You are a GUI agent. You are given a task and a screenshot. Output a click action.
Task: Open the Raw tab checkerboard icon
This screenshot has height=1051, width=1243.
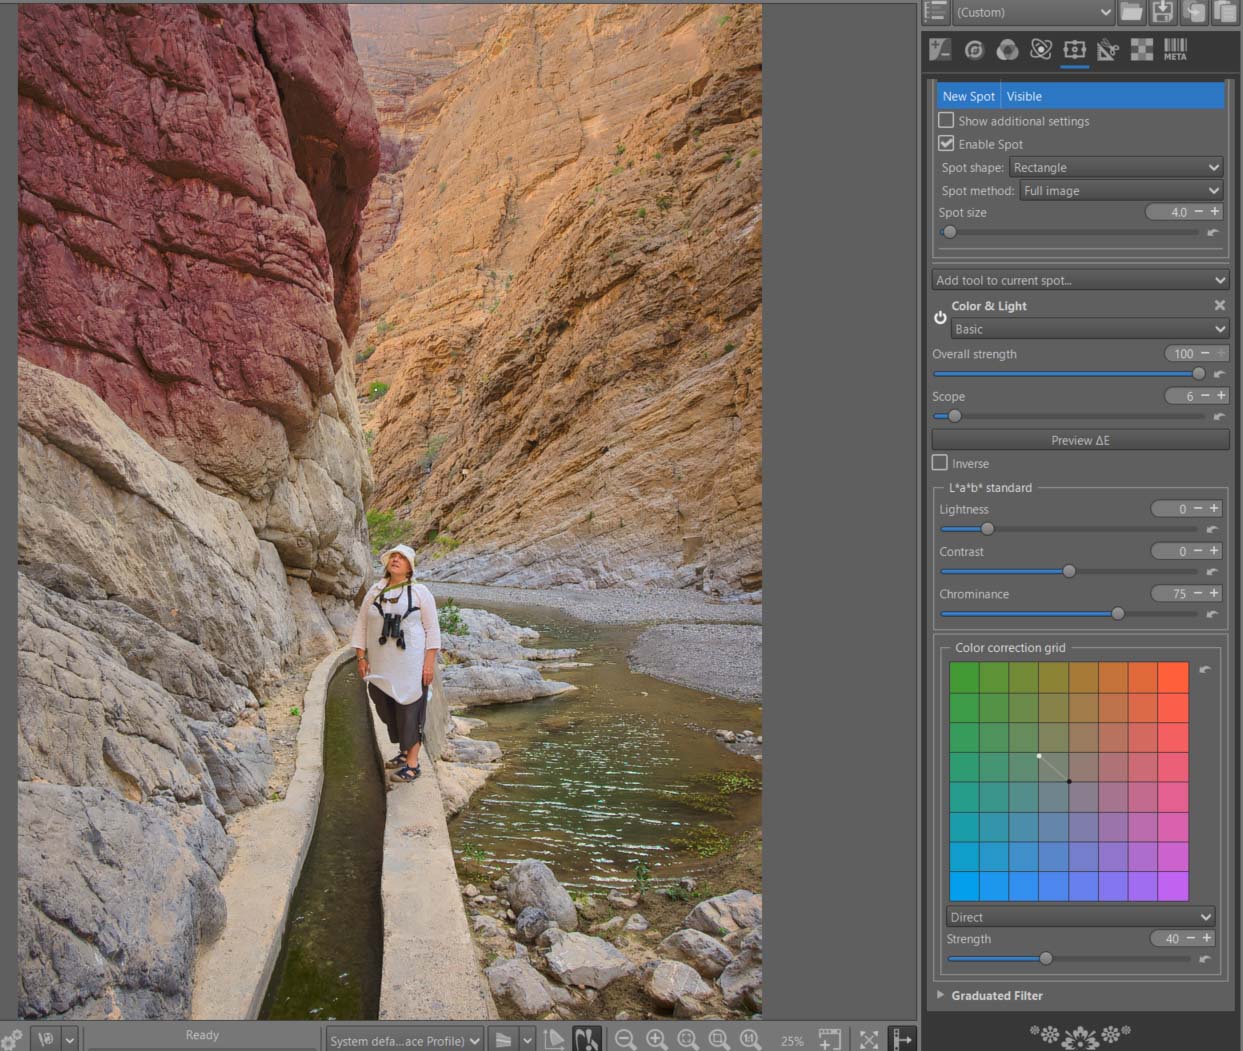point(1141,50)
